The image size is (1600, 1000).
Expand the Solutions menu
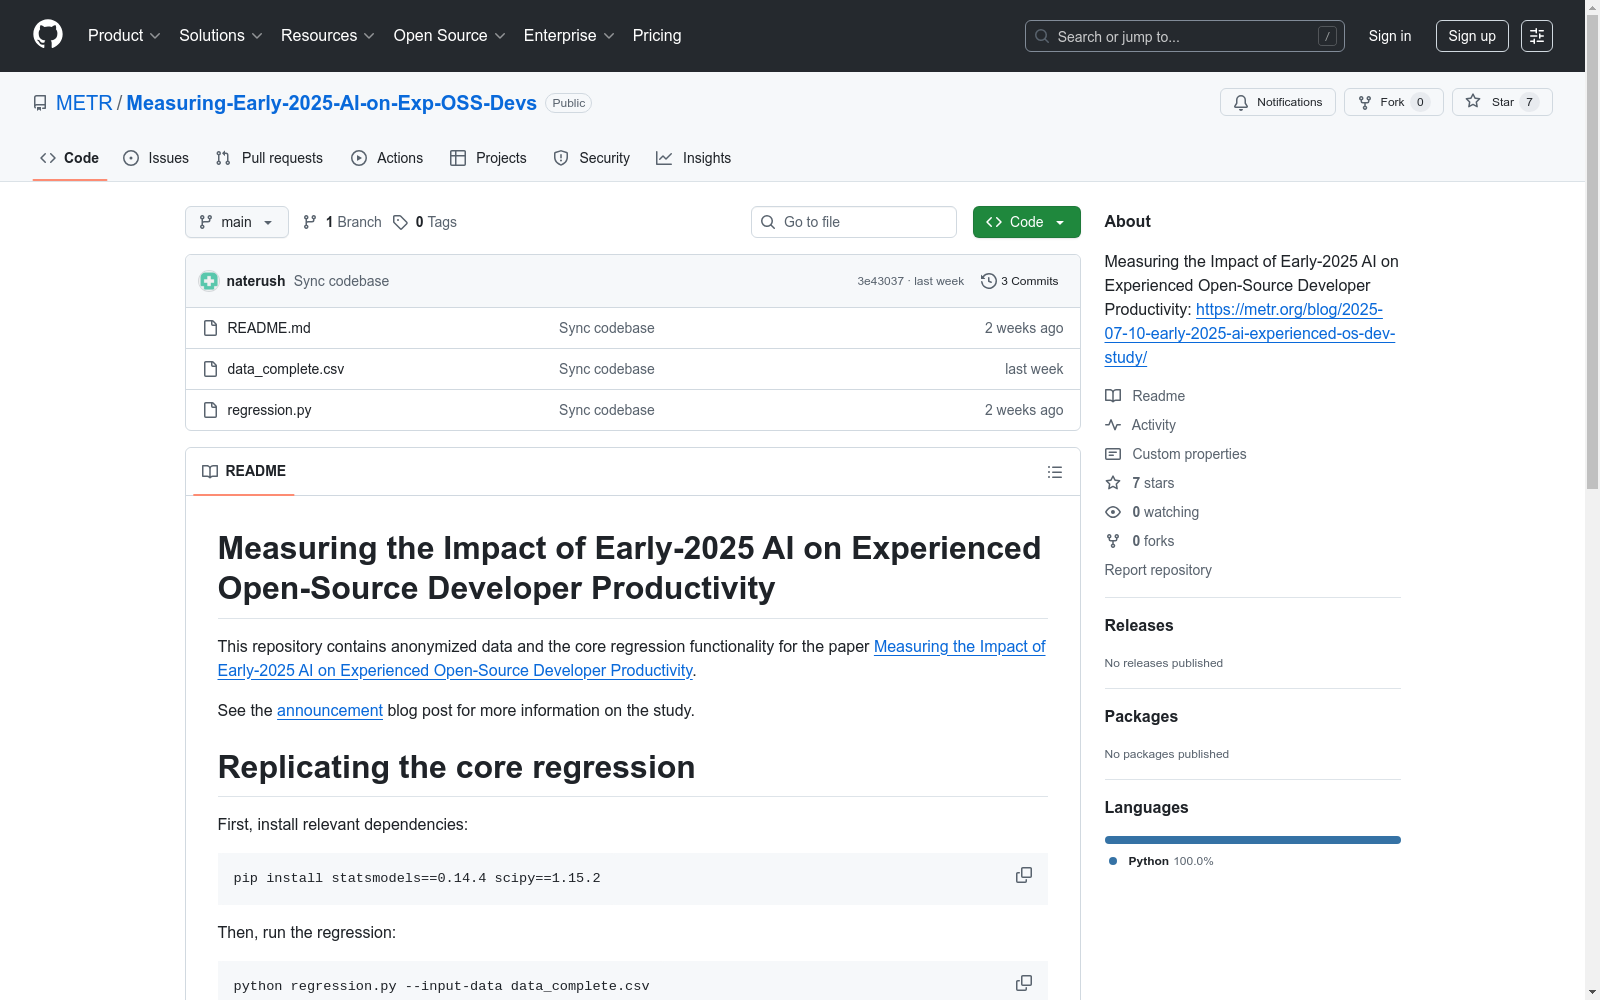click(221, 36)
